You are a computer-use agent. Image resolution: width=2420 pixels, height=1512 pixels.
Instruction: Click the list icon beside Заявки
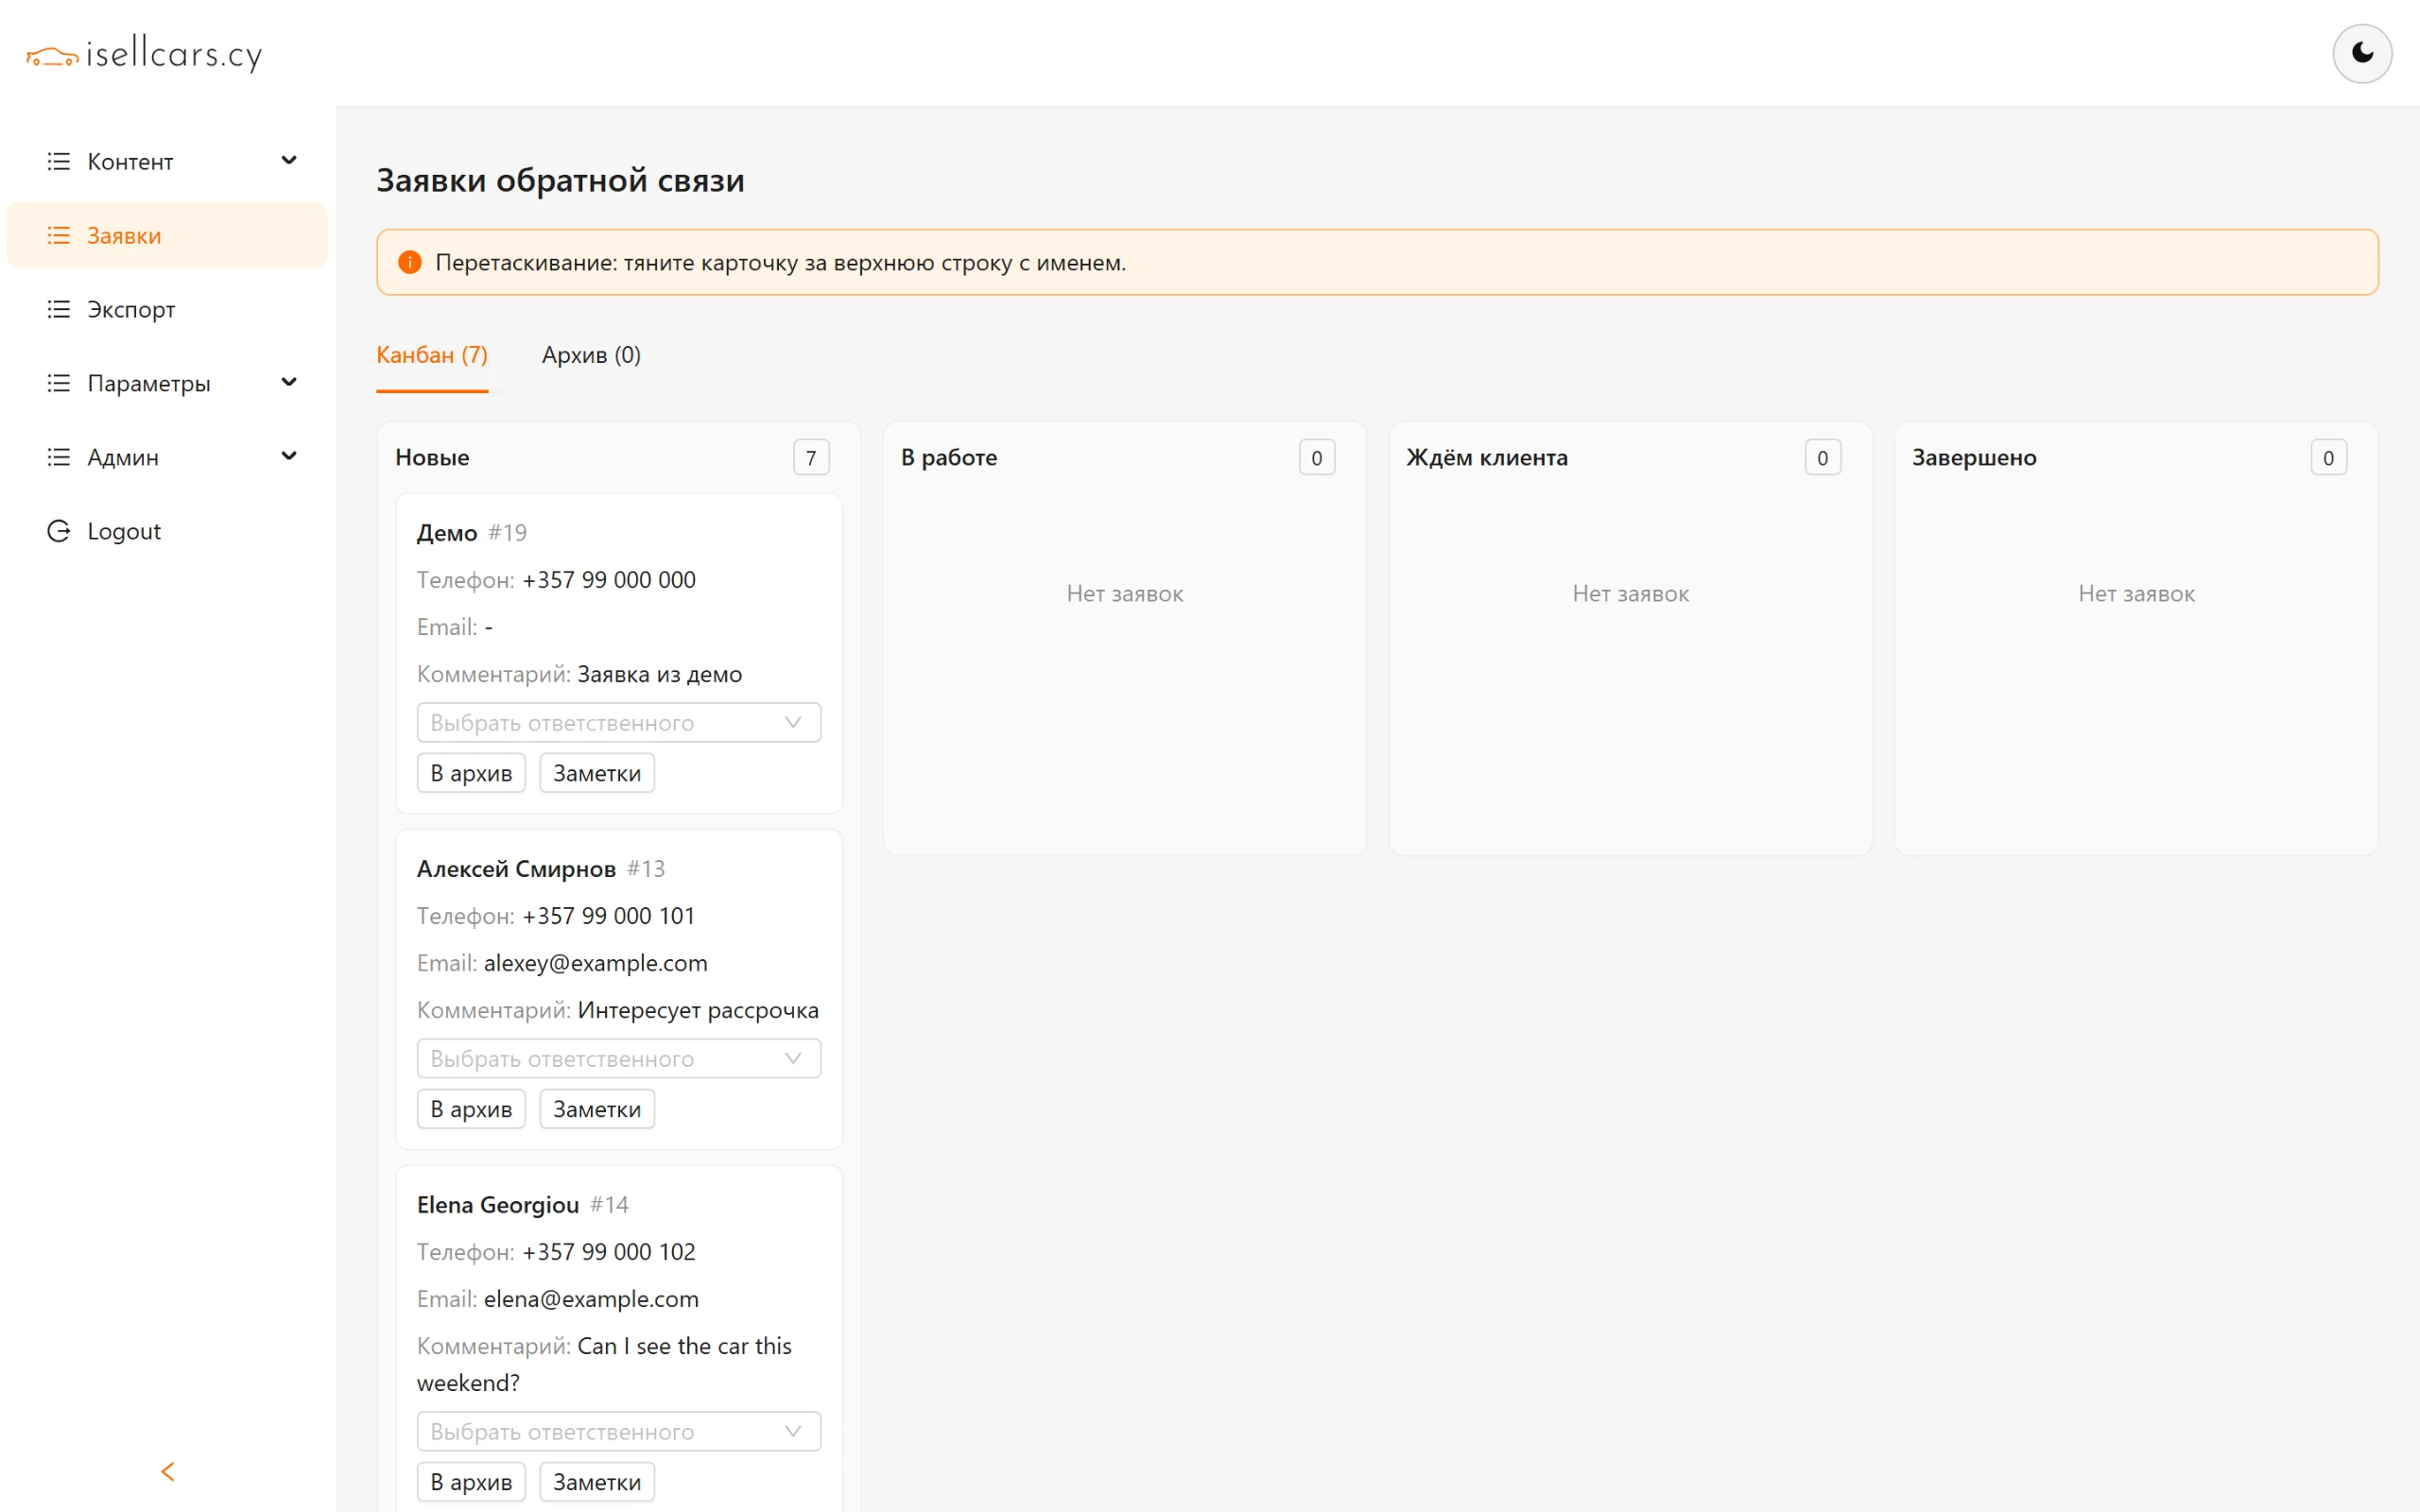[59, 235]
